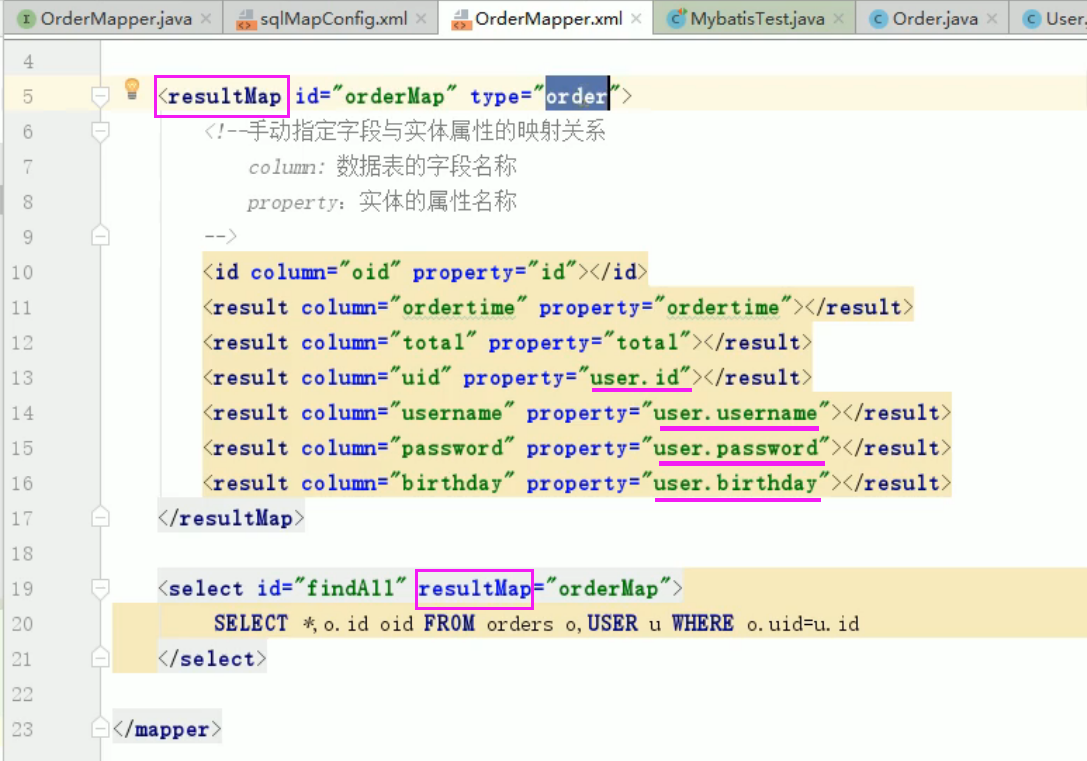Screen dimensions: 1087x761
Task: Close the OrderMapper.xml tab
Action: click(x=636, y=19)
